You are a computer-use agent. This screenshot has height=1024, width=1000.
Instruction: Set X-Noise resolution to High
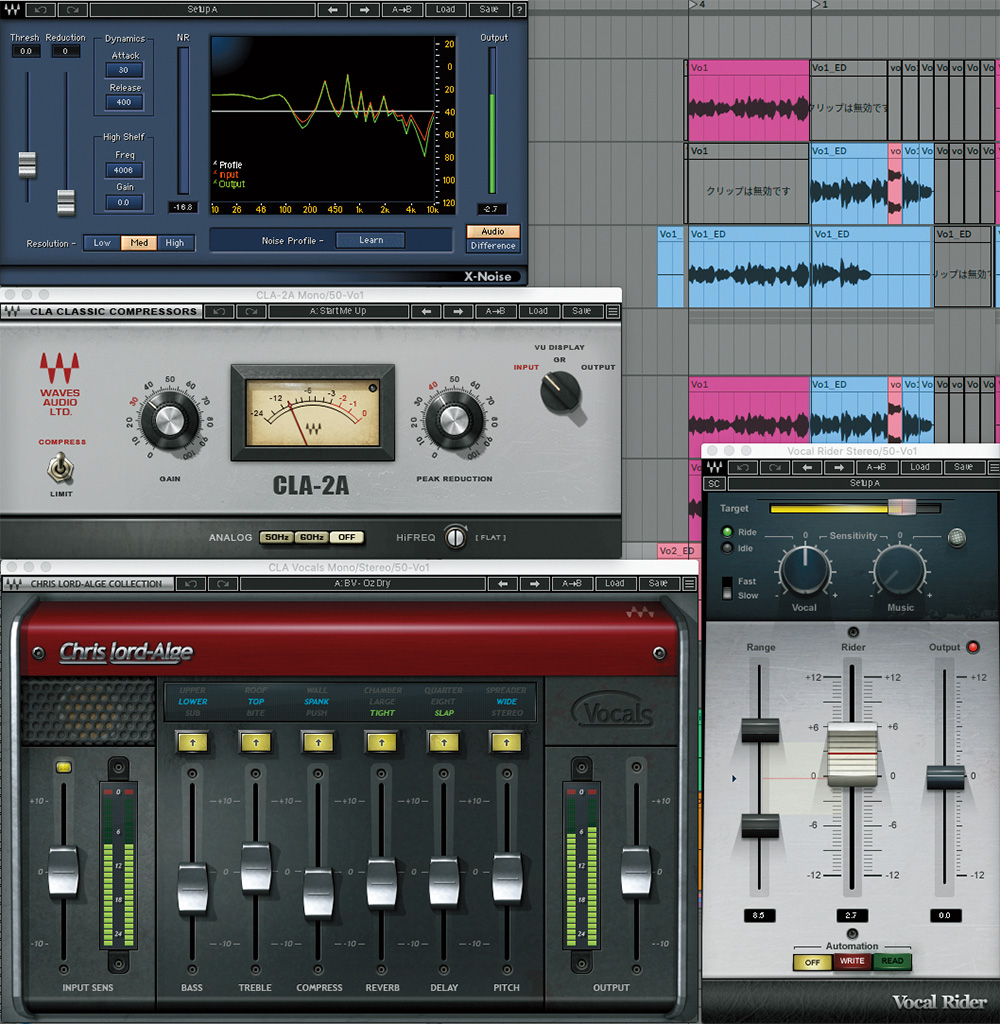[175, 243]
